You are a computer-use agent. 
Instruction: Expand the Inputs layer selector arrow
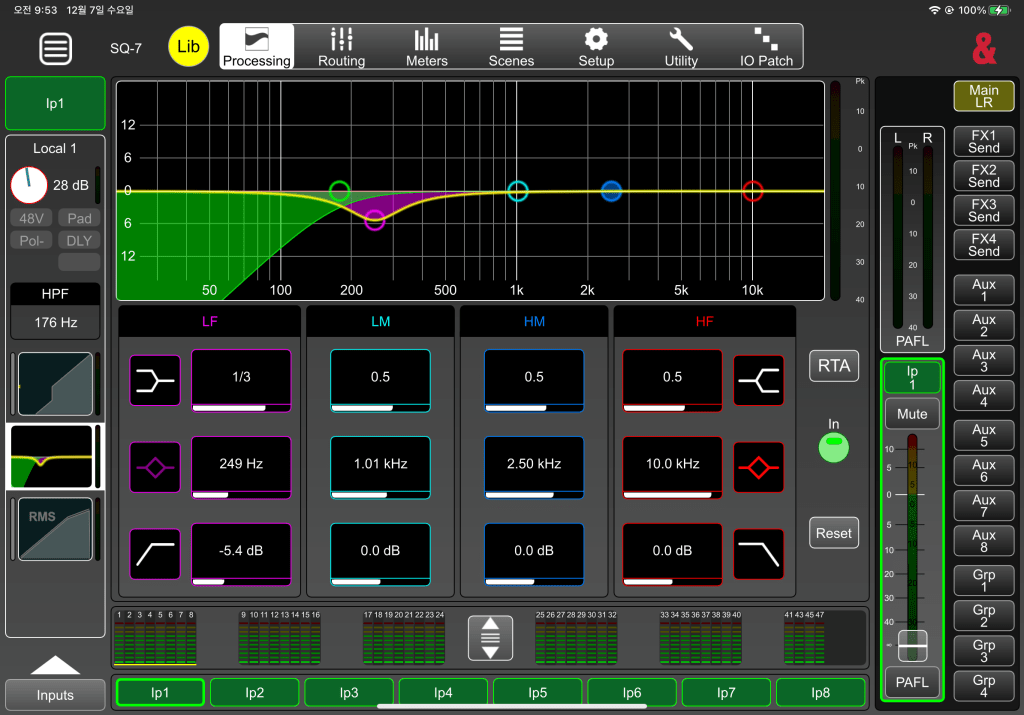click(55, 666)
